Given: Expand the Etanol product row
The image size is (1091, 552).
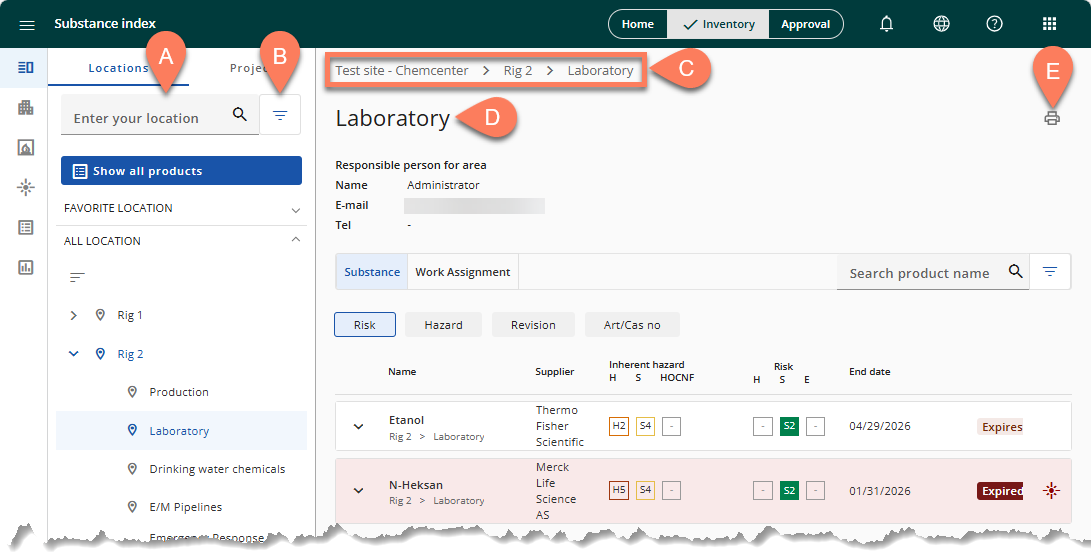Looking at the screenshot, I should coord(358,427).
